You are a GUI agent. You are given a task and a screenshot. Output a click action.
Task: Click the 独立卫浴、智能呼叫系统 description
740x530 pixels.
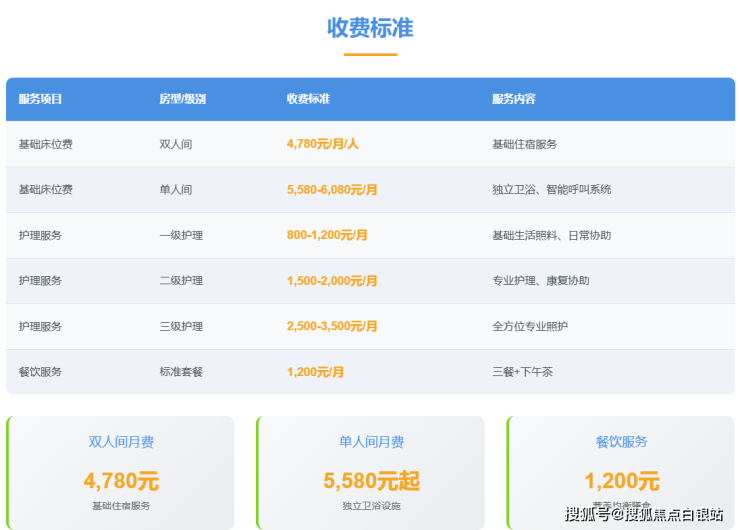click(x=552, y=189)
